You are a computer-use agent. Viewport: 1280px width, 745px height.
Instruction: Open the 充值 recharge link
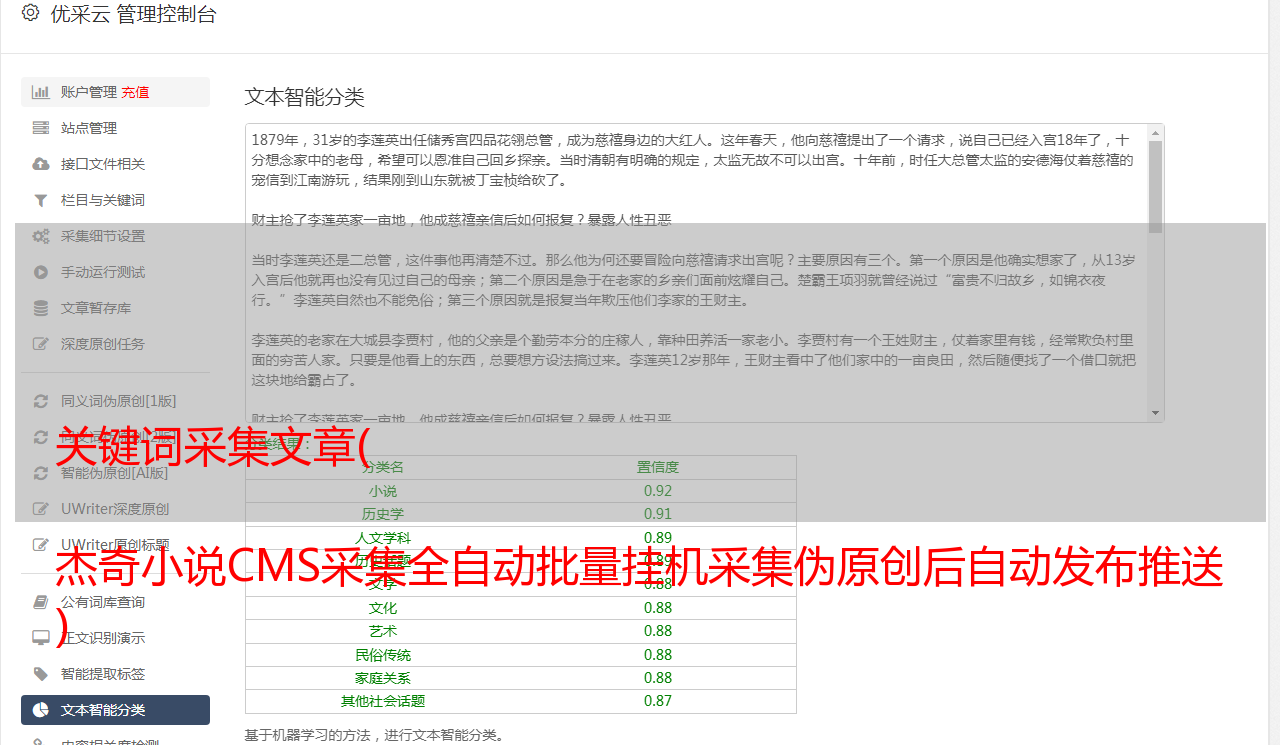[x=135, y=92]
